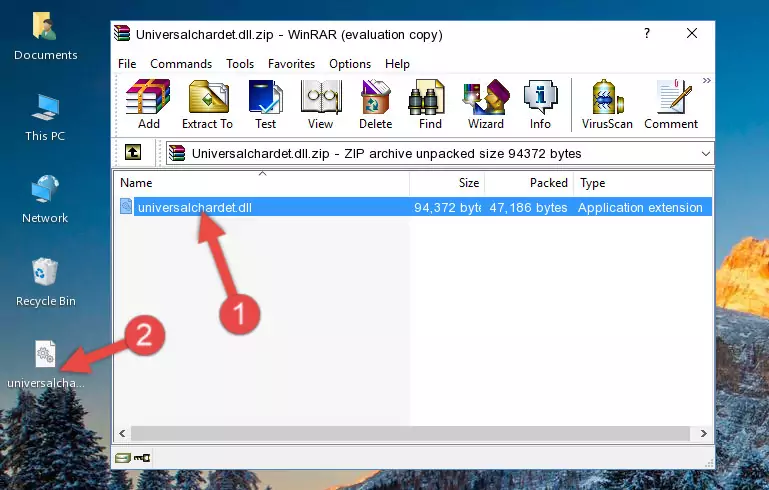Image resolution: width=769 pixels, height=490 pixels.
Task: Run the Test archive tool
Action: (x=265, y=104)
